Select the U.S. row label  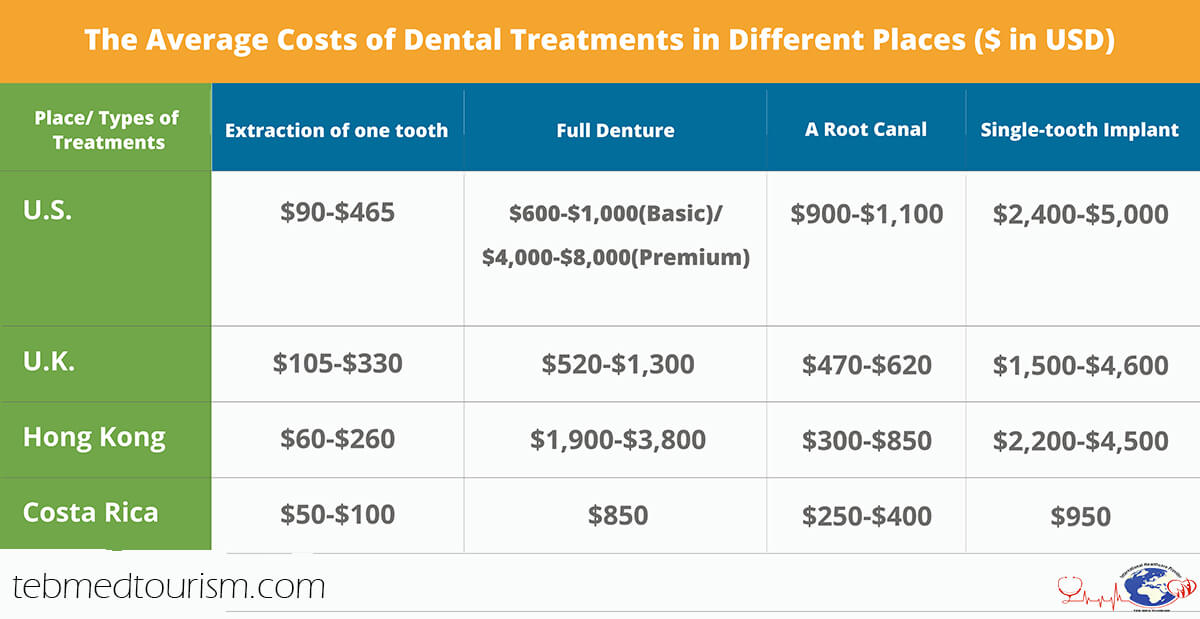[48, 212]
